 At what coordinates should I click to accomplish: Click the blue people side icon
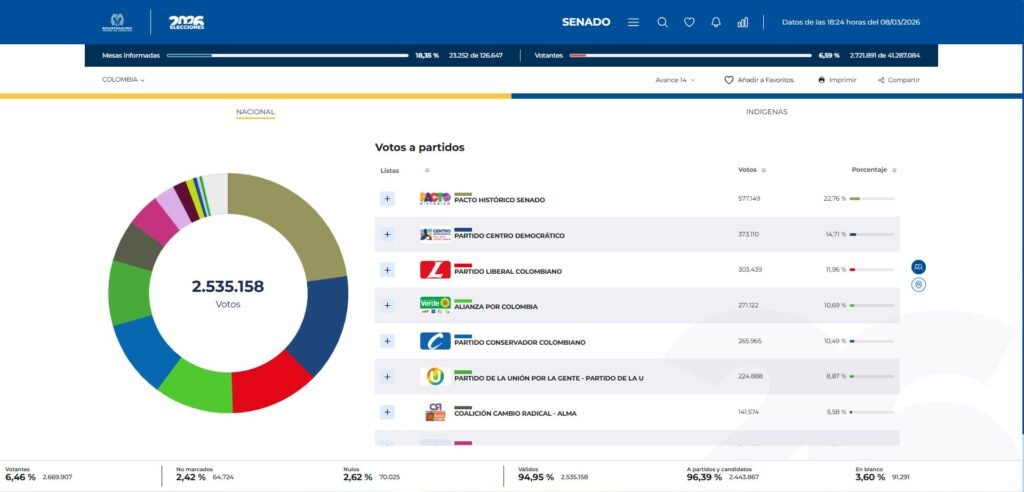point(918,267)
